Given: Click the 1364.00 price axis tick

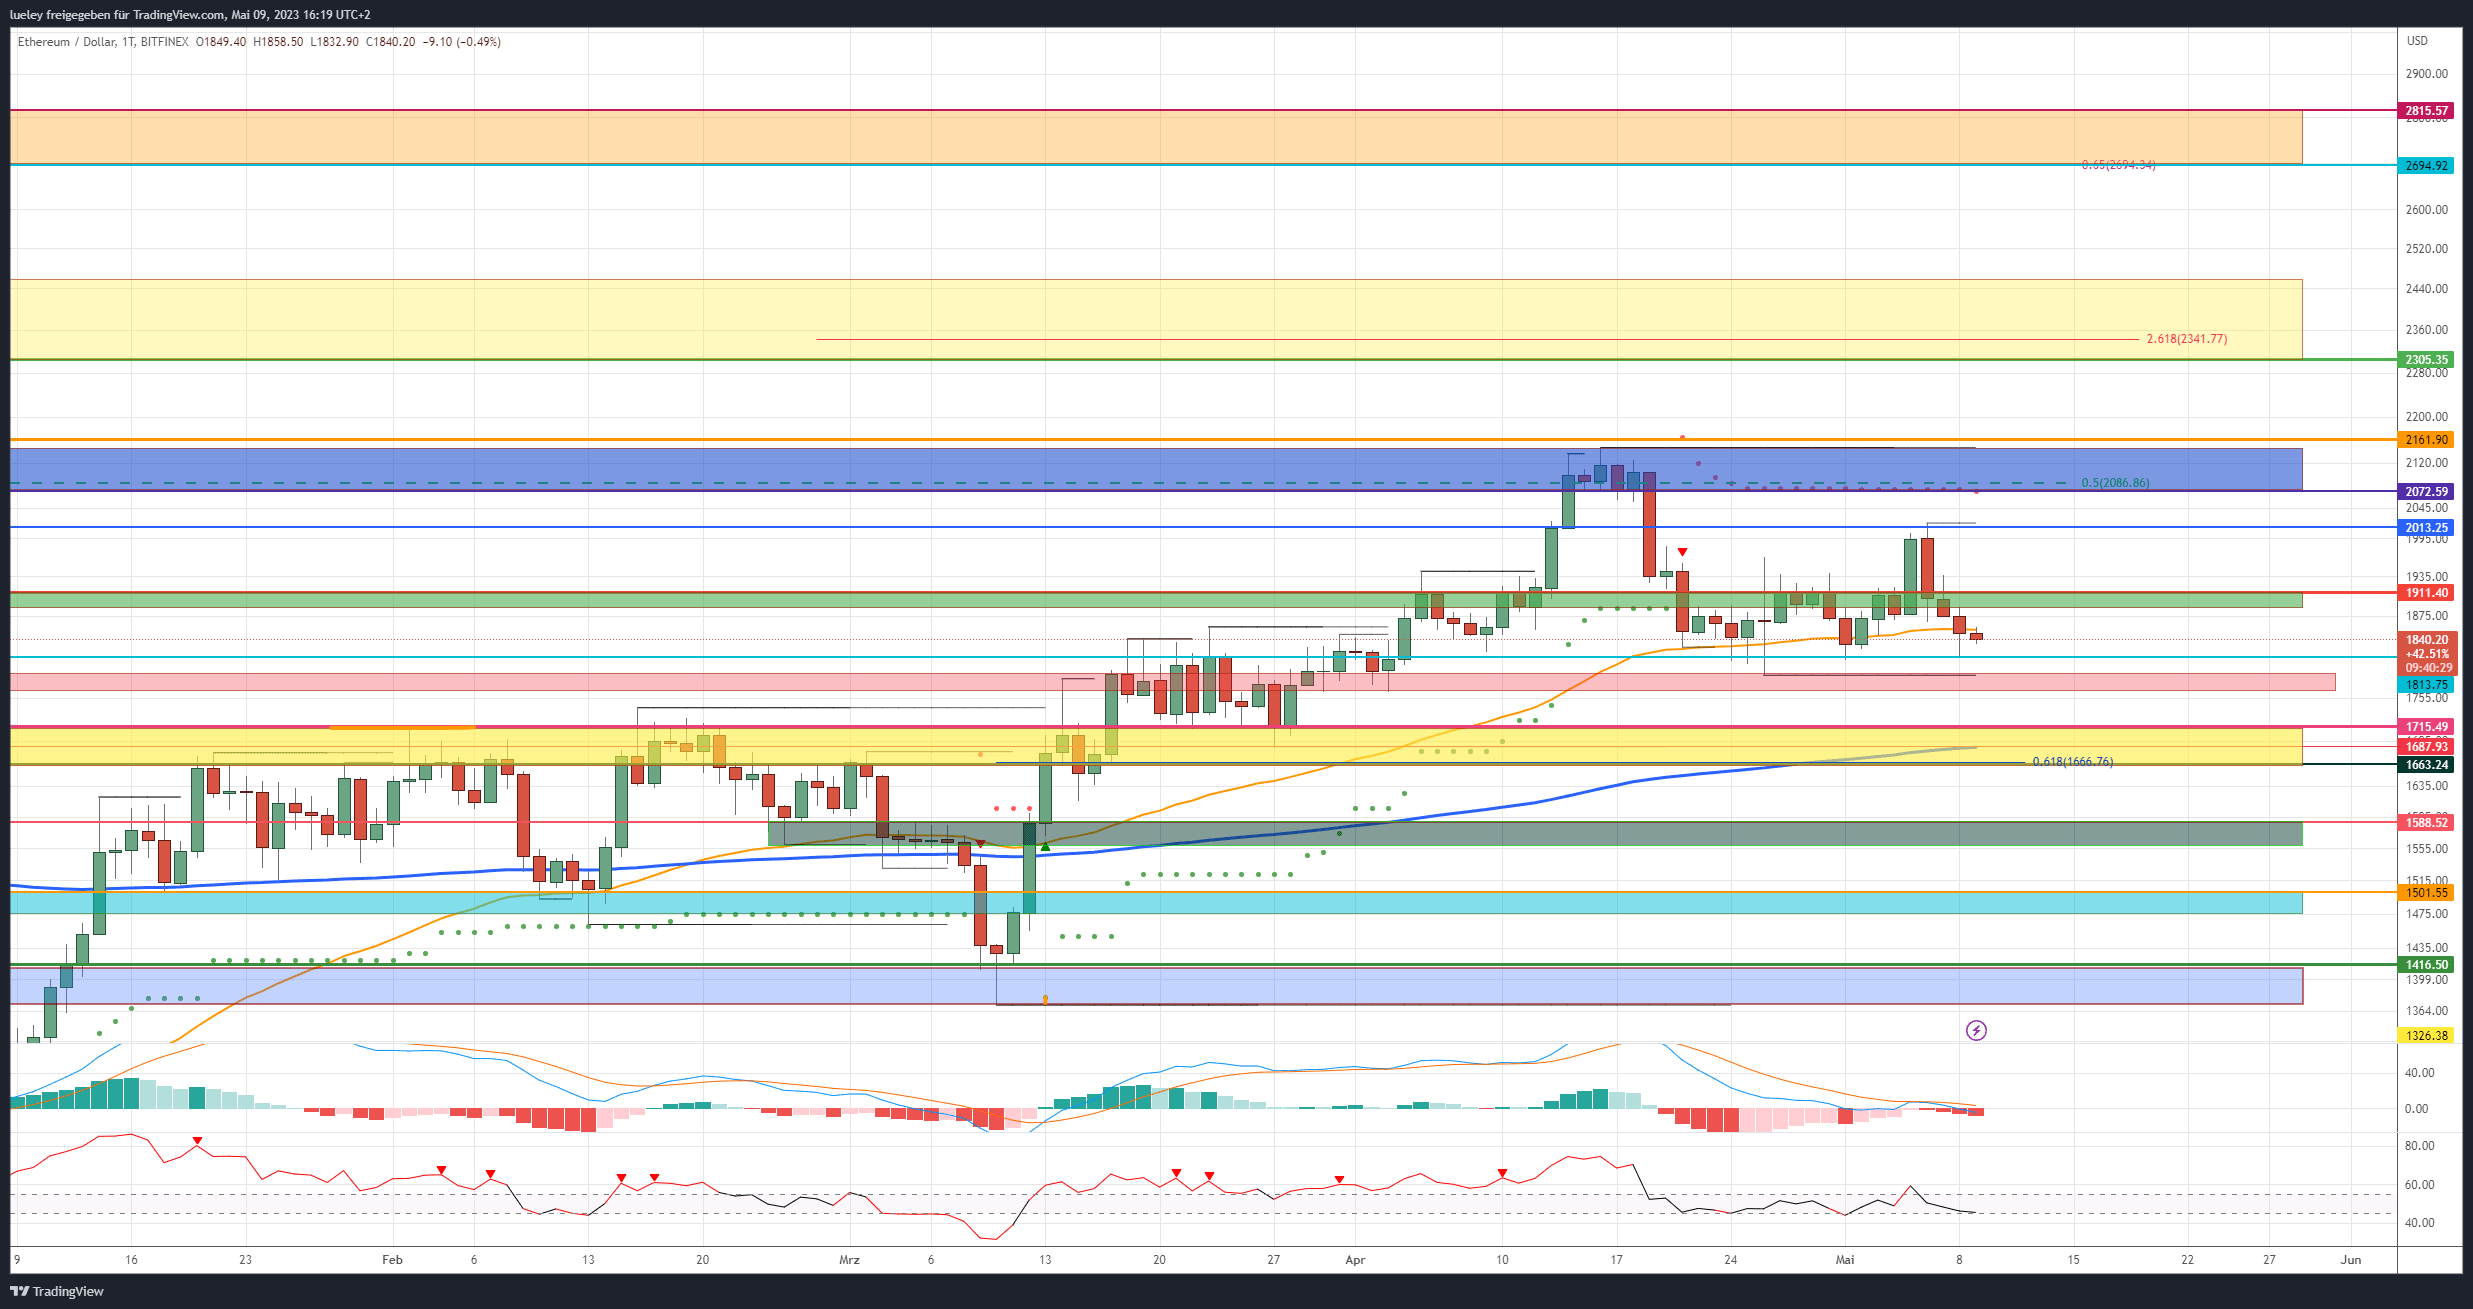Looking at the screenshot, I should coord(2427,1011).
